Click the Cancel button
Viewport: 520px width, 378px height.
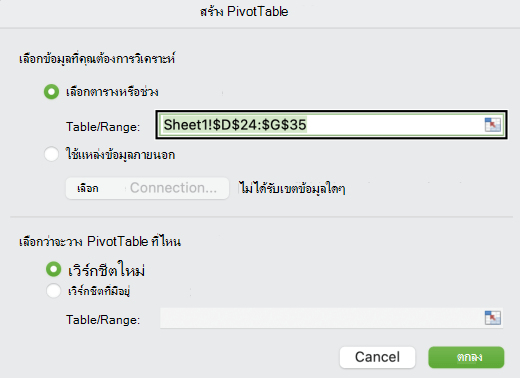pyautogui.click(x=377, y=357)
